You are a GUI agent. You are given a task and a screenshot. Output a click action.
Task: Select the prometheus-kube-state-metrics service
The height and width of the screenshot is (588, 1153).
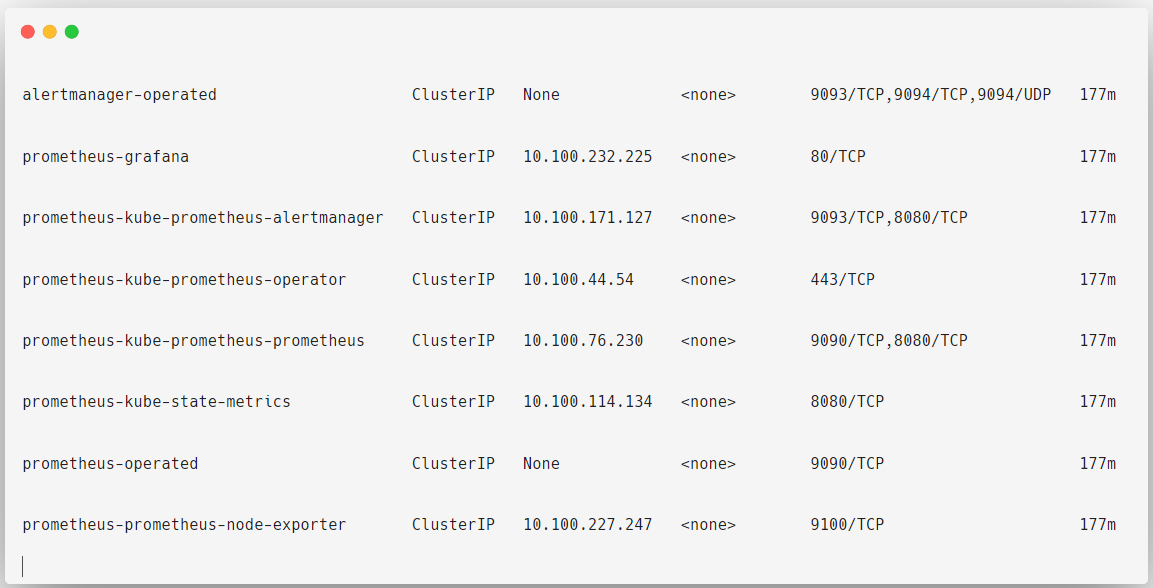[155, 401]
